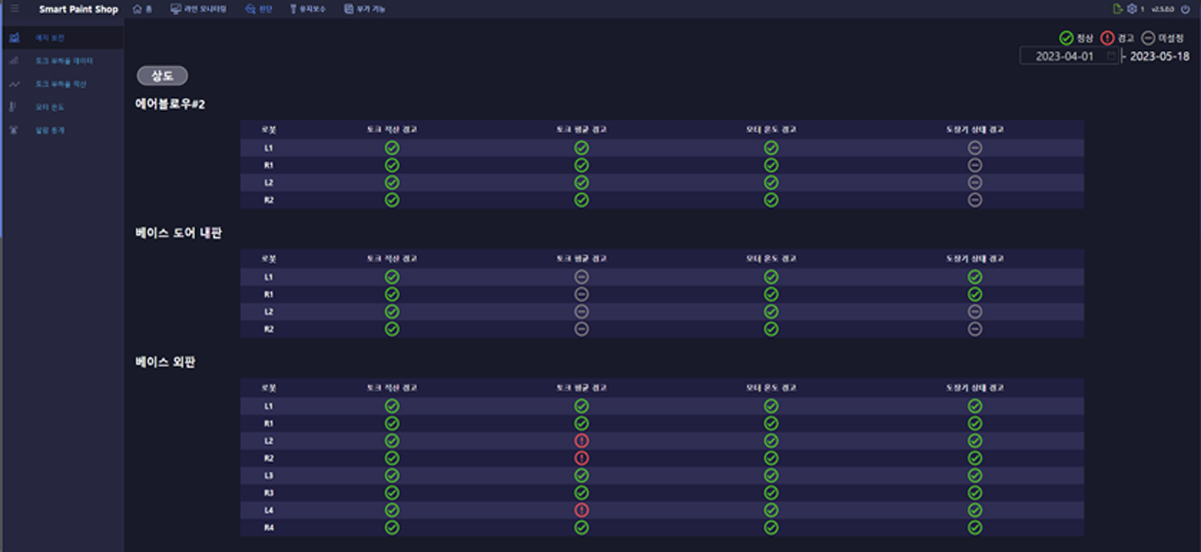This screenshot has width=1201, height=552.
Task: Click 베이스 도어 내판 L2 모터 온도 green icon
Action: click(x=771, y=311)
